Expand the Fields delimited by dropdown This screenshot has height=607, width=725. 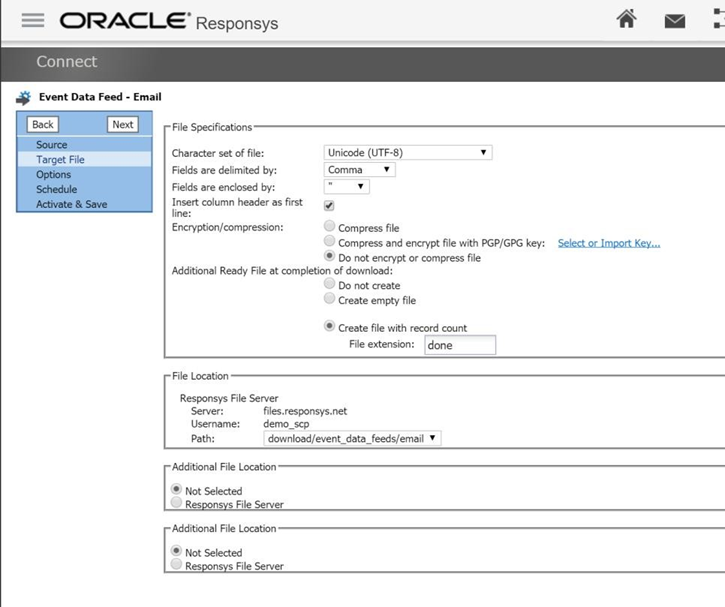click(x=360, y=170)
